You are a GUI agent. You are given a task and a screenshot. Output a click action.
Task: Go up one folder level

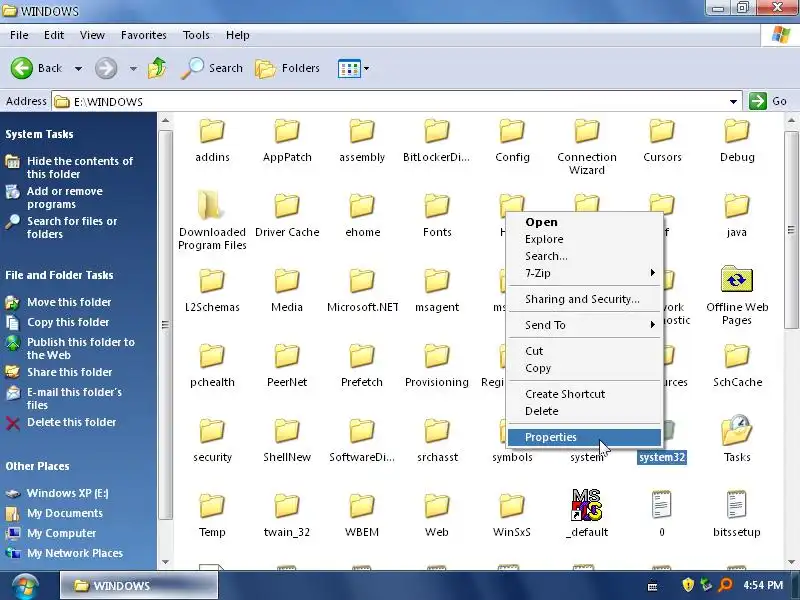pos(157,68)
